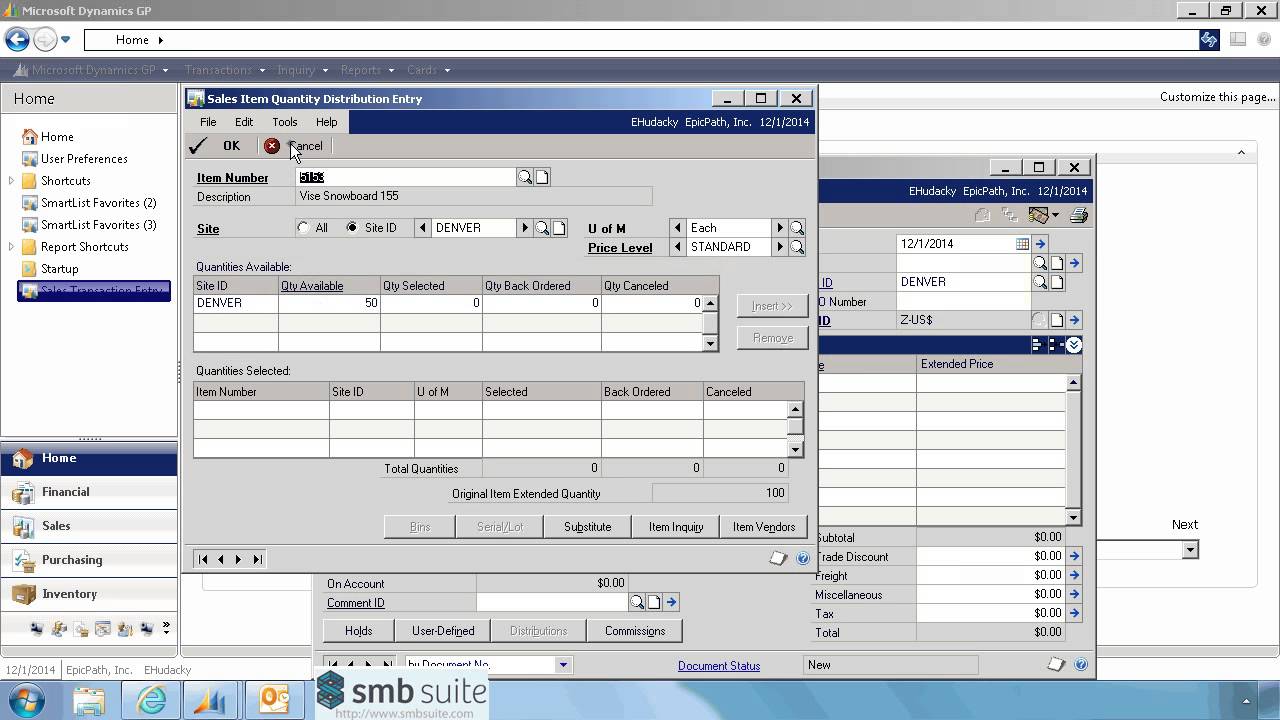Open Price Level lookup magnifier
The image size is (1280, 720).
pyautogui.click(x=797, y=247)
